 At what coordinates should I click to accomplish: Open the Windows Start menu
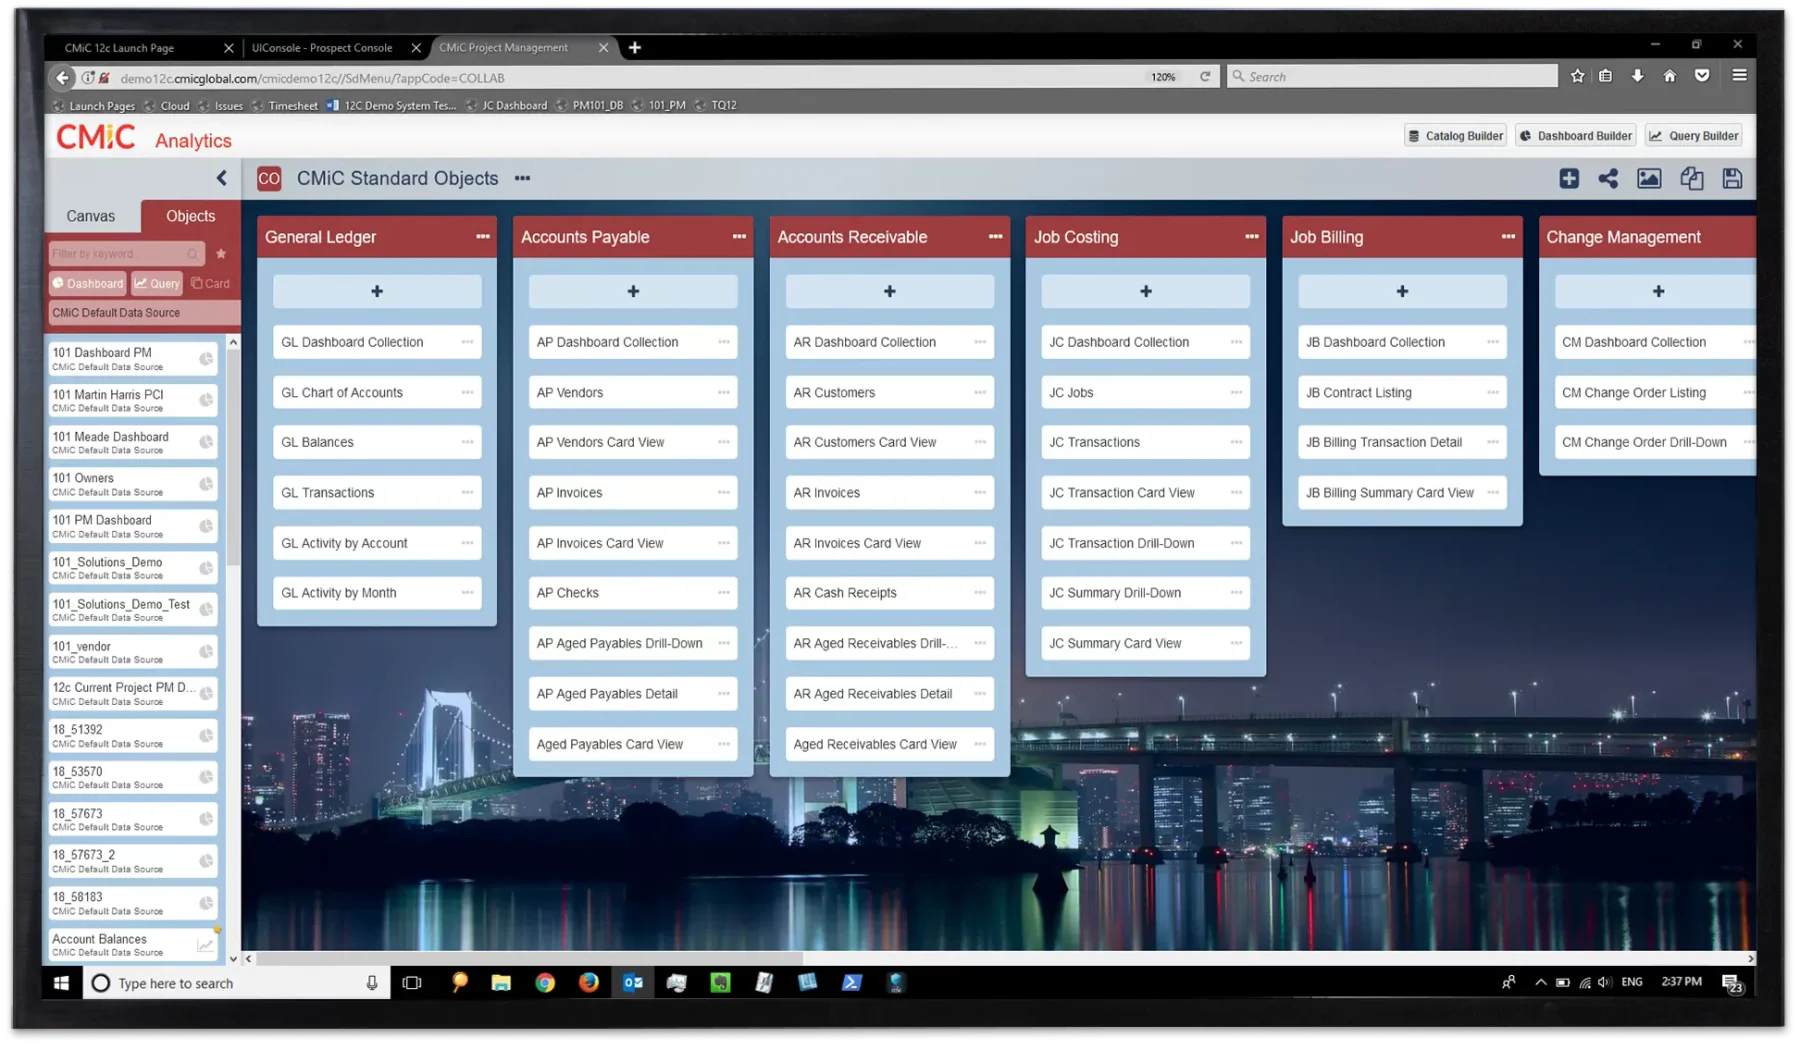tap(62, 984)
